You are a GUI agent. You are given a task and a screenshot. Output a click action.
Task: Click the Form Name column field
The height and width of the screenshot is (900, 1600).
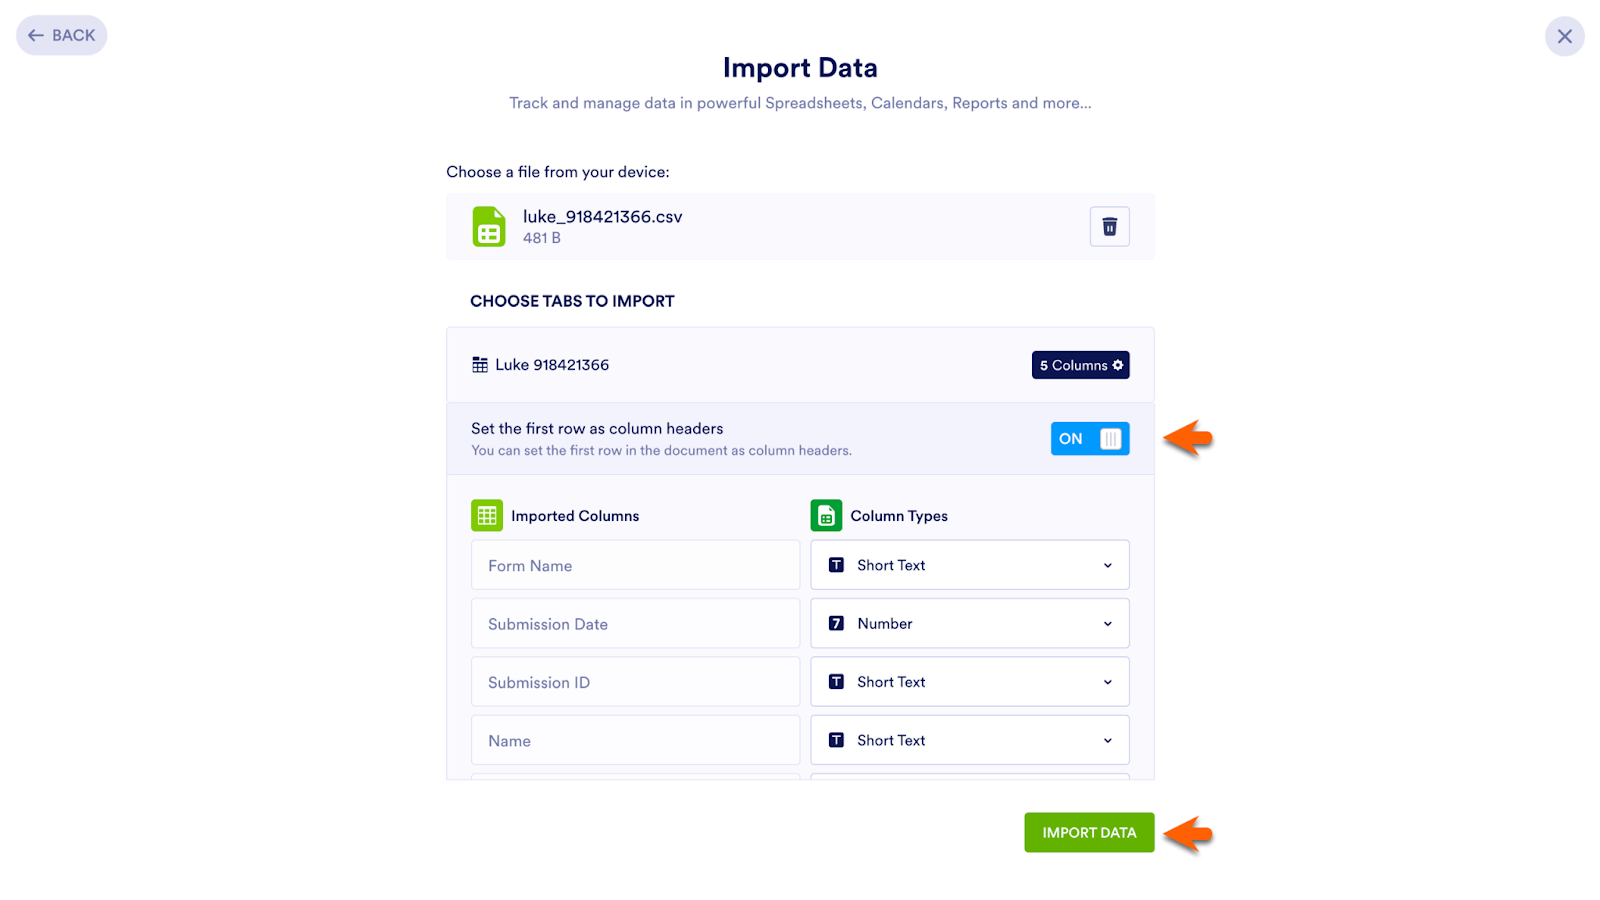(635, 566)
